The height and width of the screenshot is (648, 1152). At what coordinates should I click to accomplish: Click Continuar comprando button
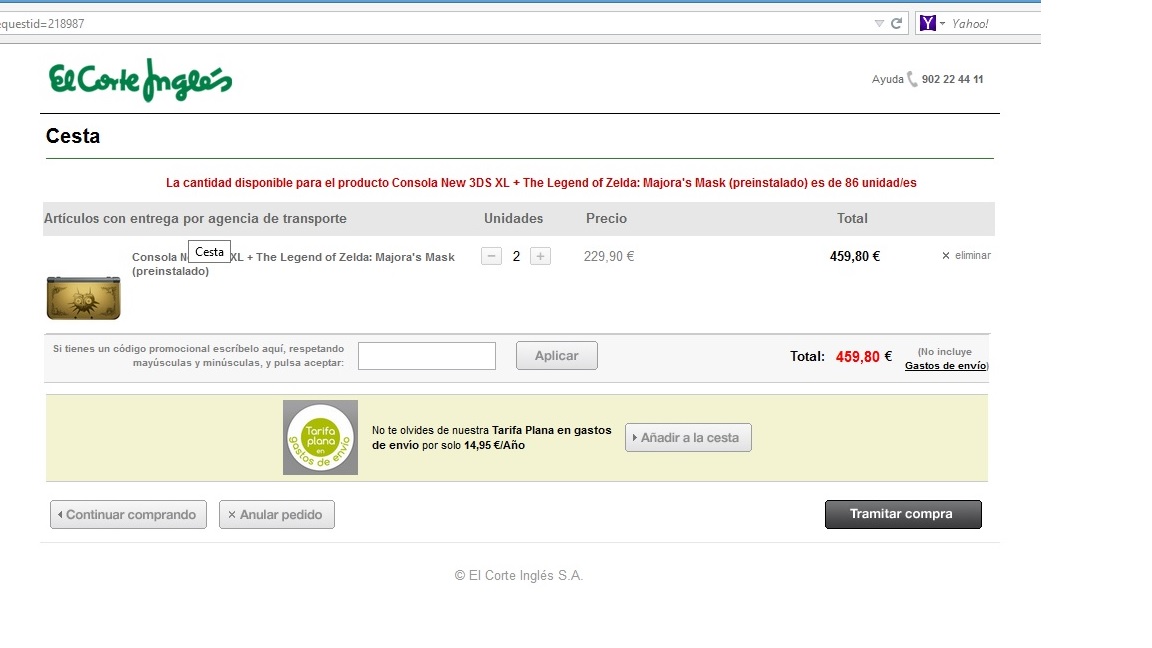(x=129, y=514)
